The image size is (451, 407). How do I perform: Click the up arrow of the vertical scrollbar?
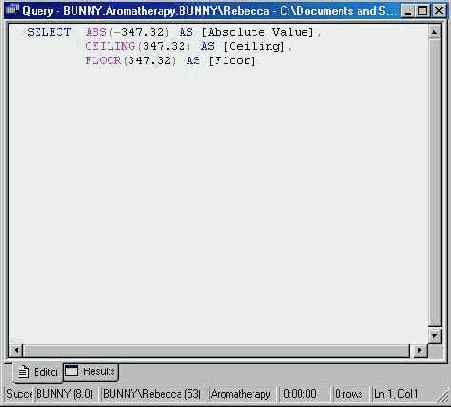click(434, 32)
